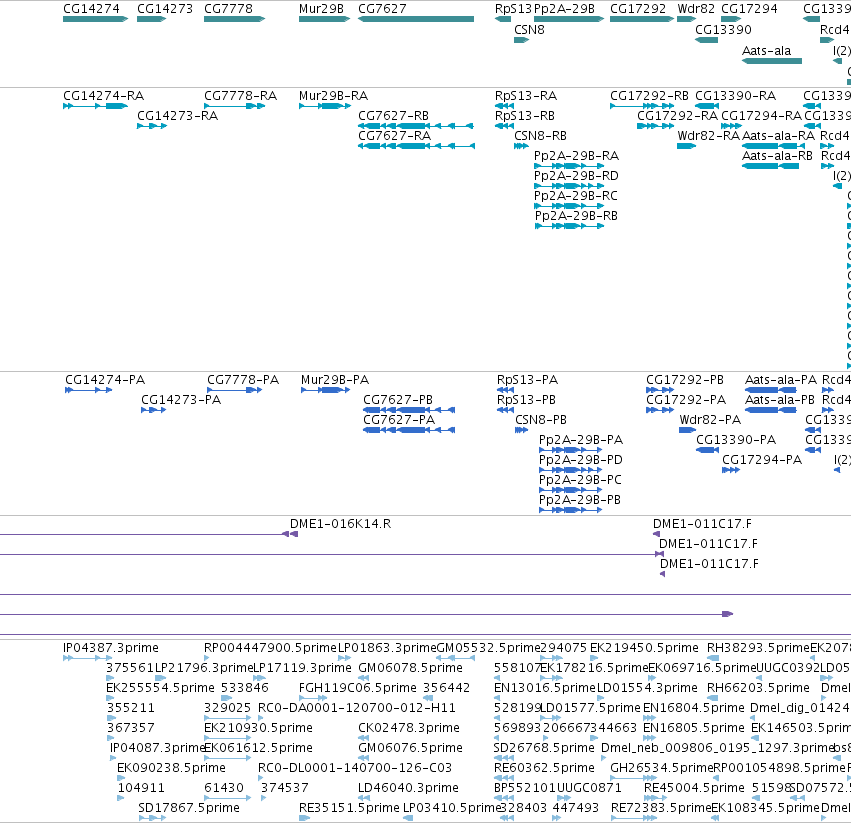The image size is (851, 823).
Task: Open the CG14274-PA protein feature
Action: pyautogui.click(x=88, y=390)
